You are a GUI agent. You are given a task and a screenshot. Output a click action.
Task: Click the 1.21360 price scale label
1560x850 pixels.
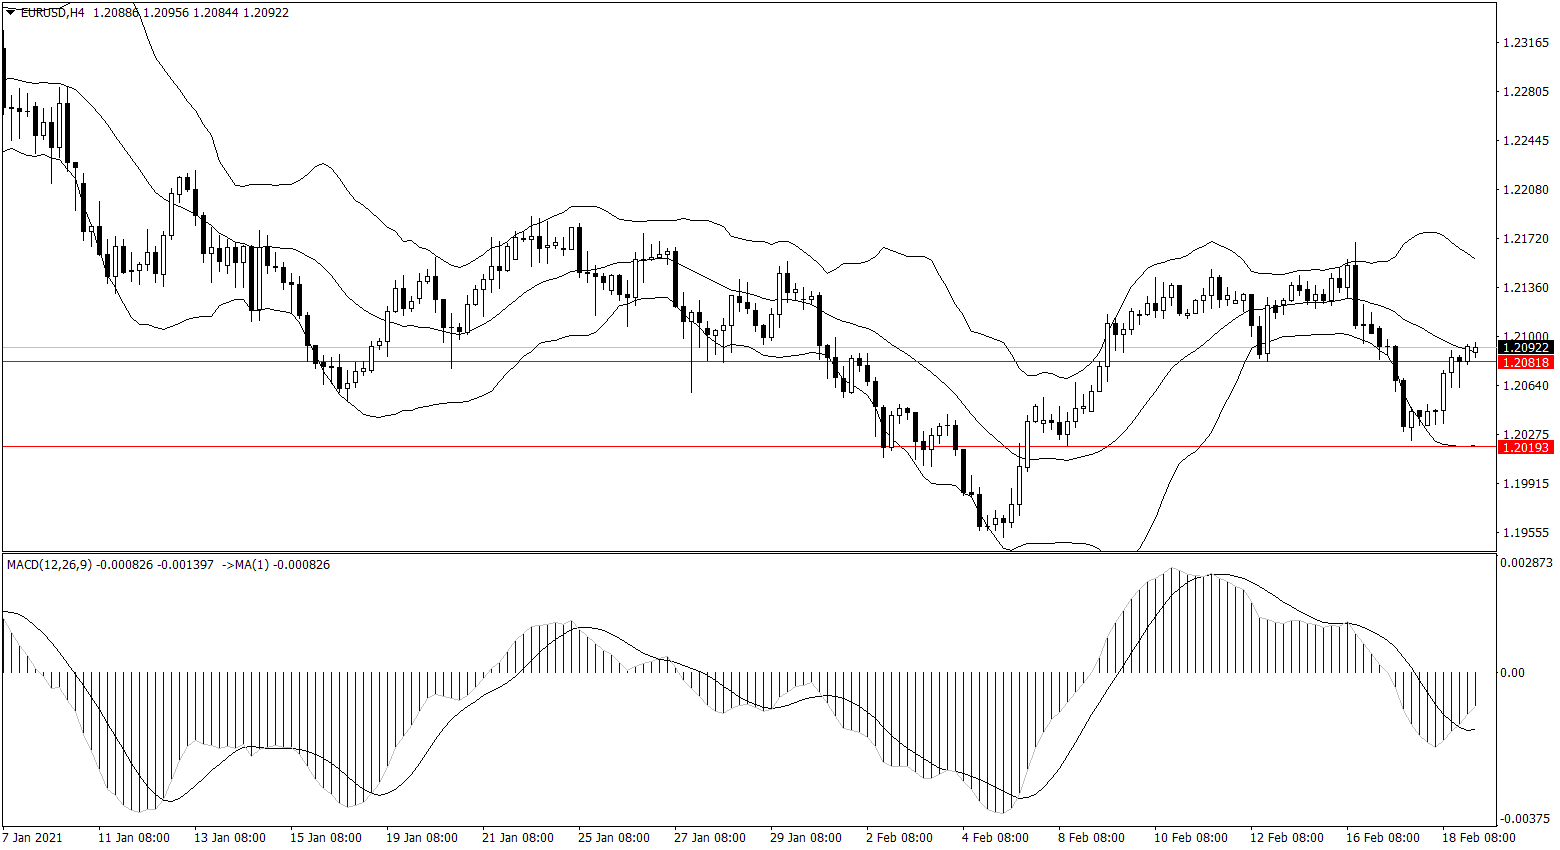(x=1526, y=288)
